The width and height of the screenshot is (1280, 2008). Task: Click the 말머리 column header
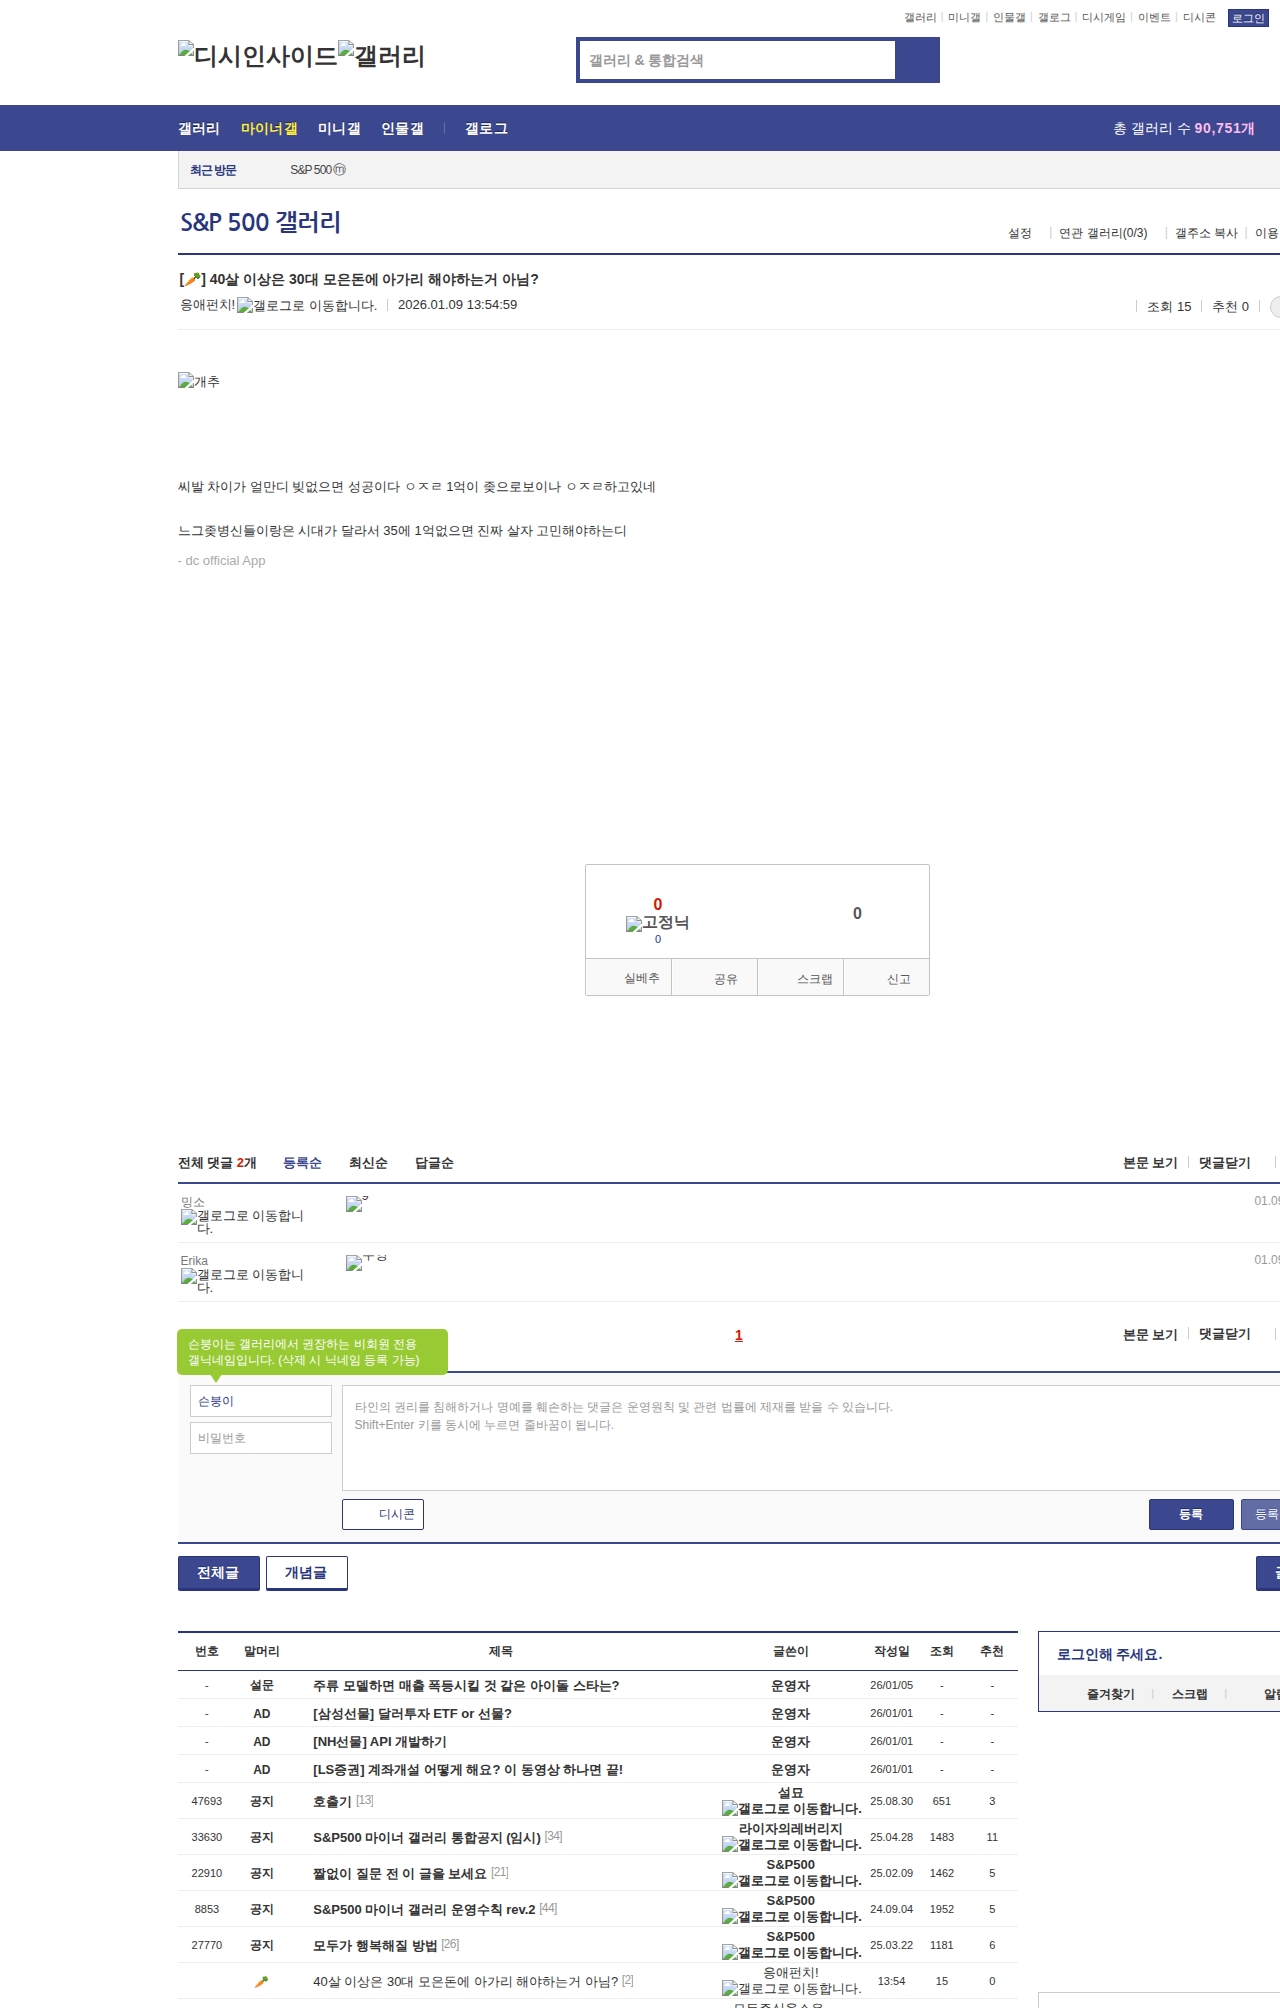pos(262,1651)
